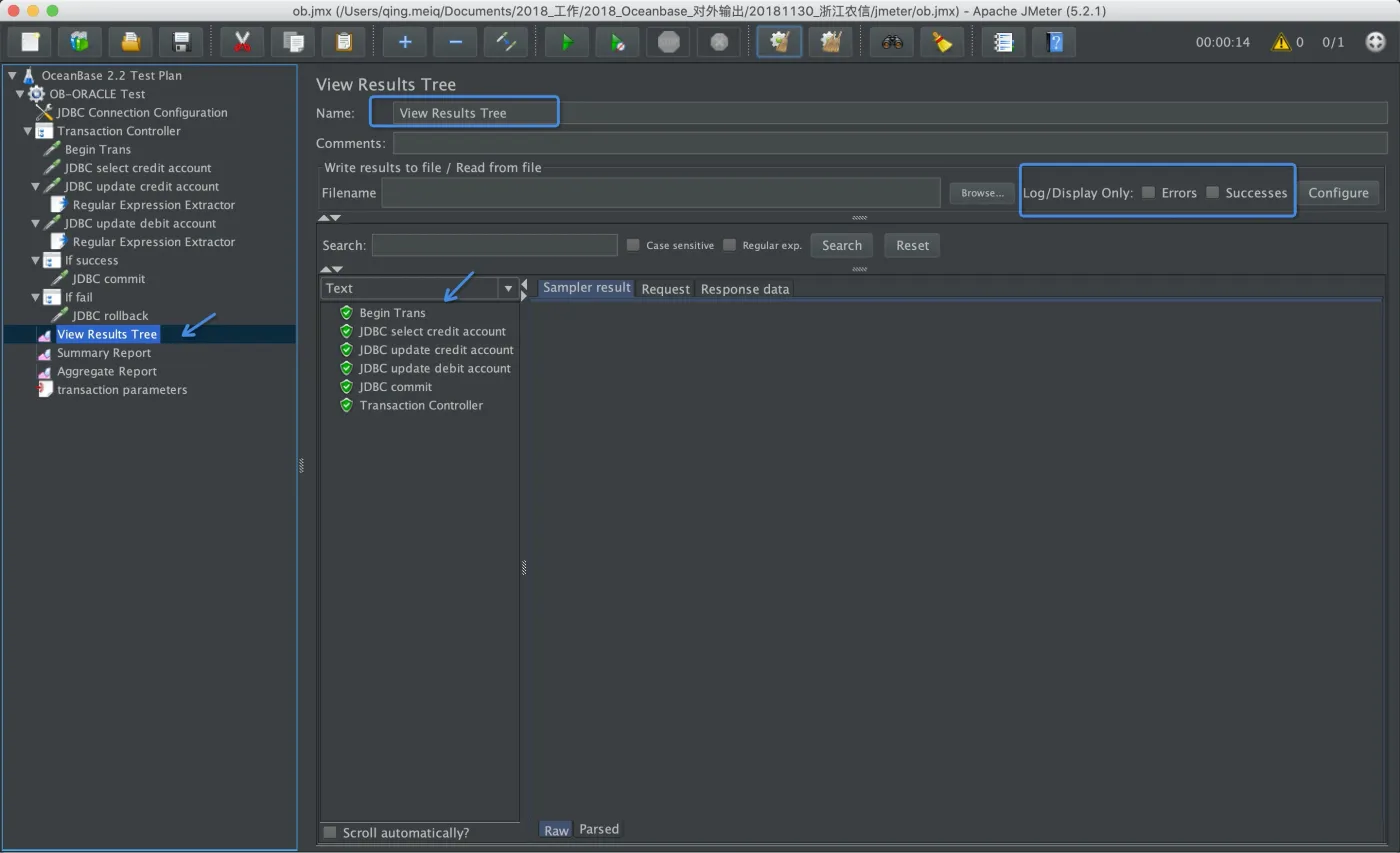Screen dimensions: 1400x853
Task: Click the Expand All plus icon
Action: 405,42
